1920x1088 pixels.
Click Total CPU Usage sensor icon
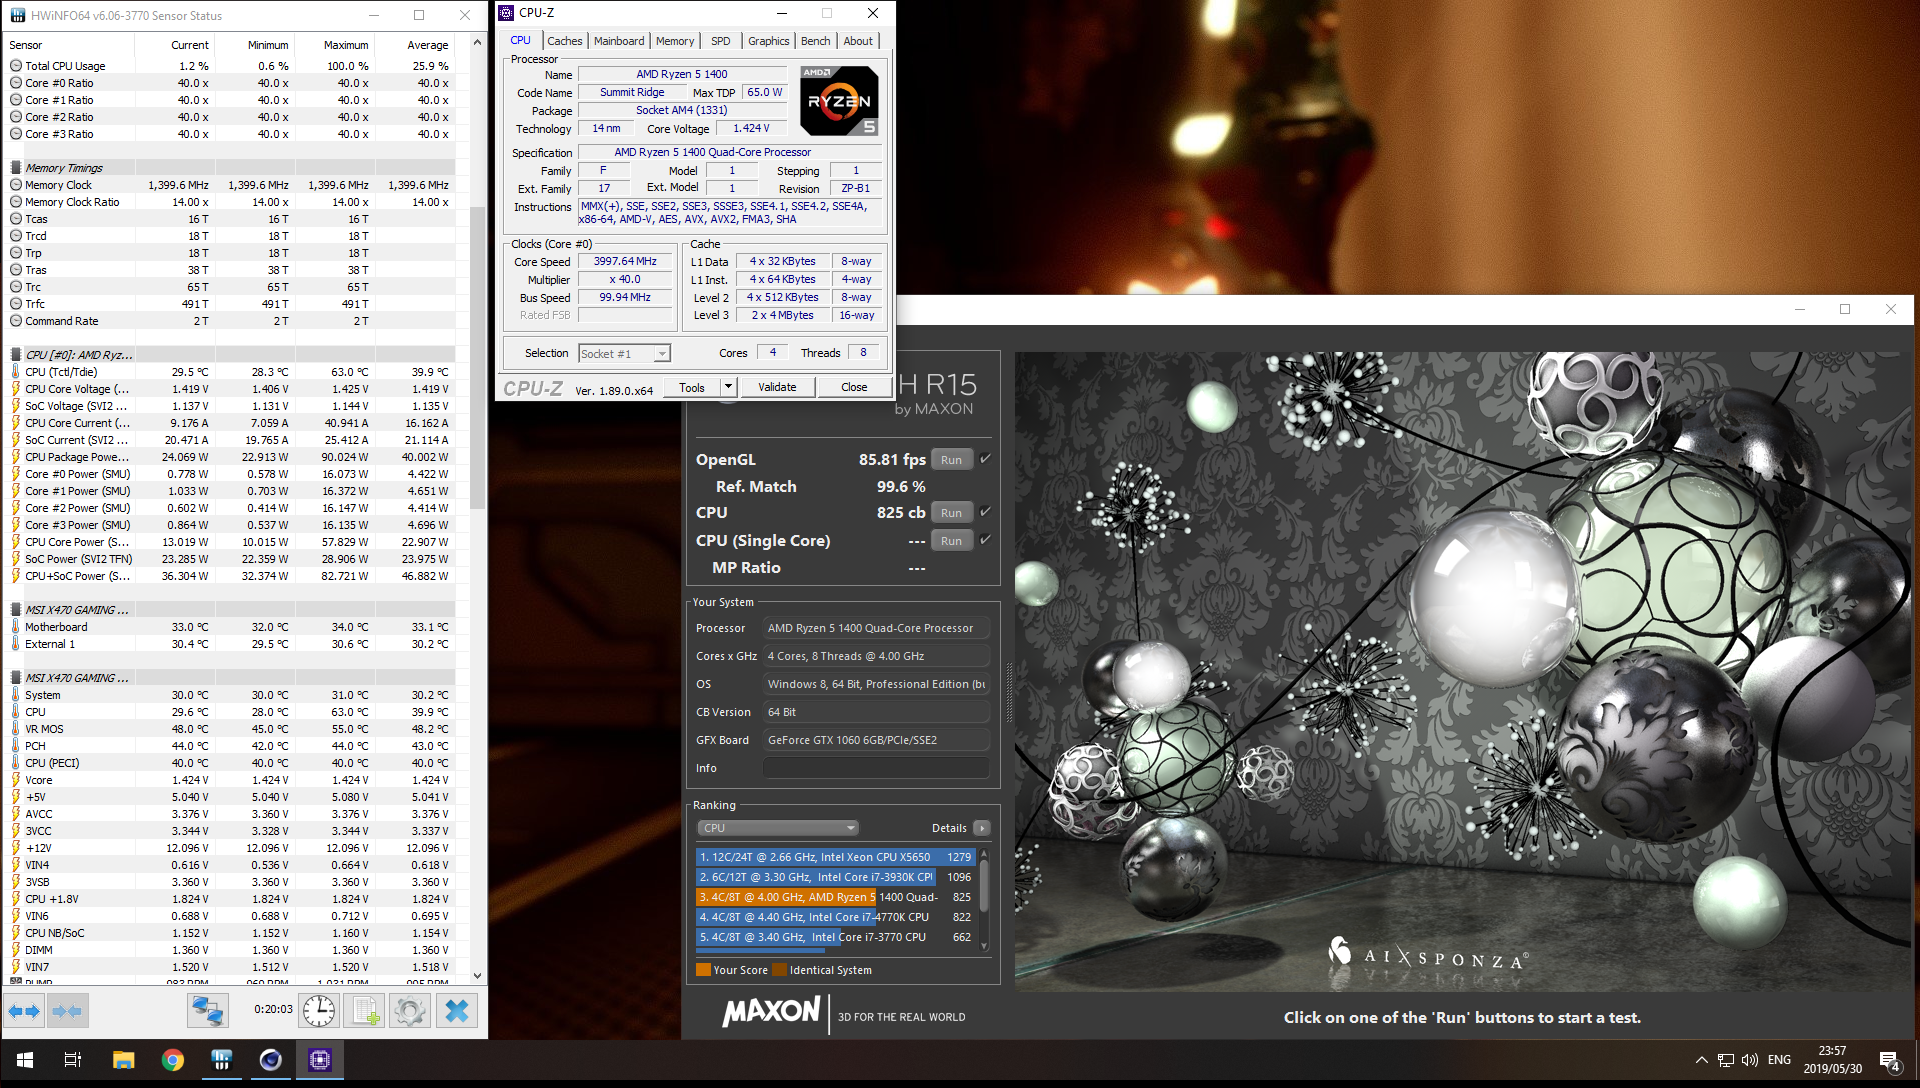[16, 66]
